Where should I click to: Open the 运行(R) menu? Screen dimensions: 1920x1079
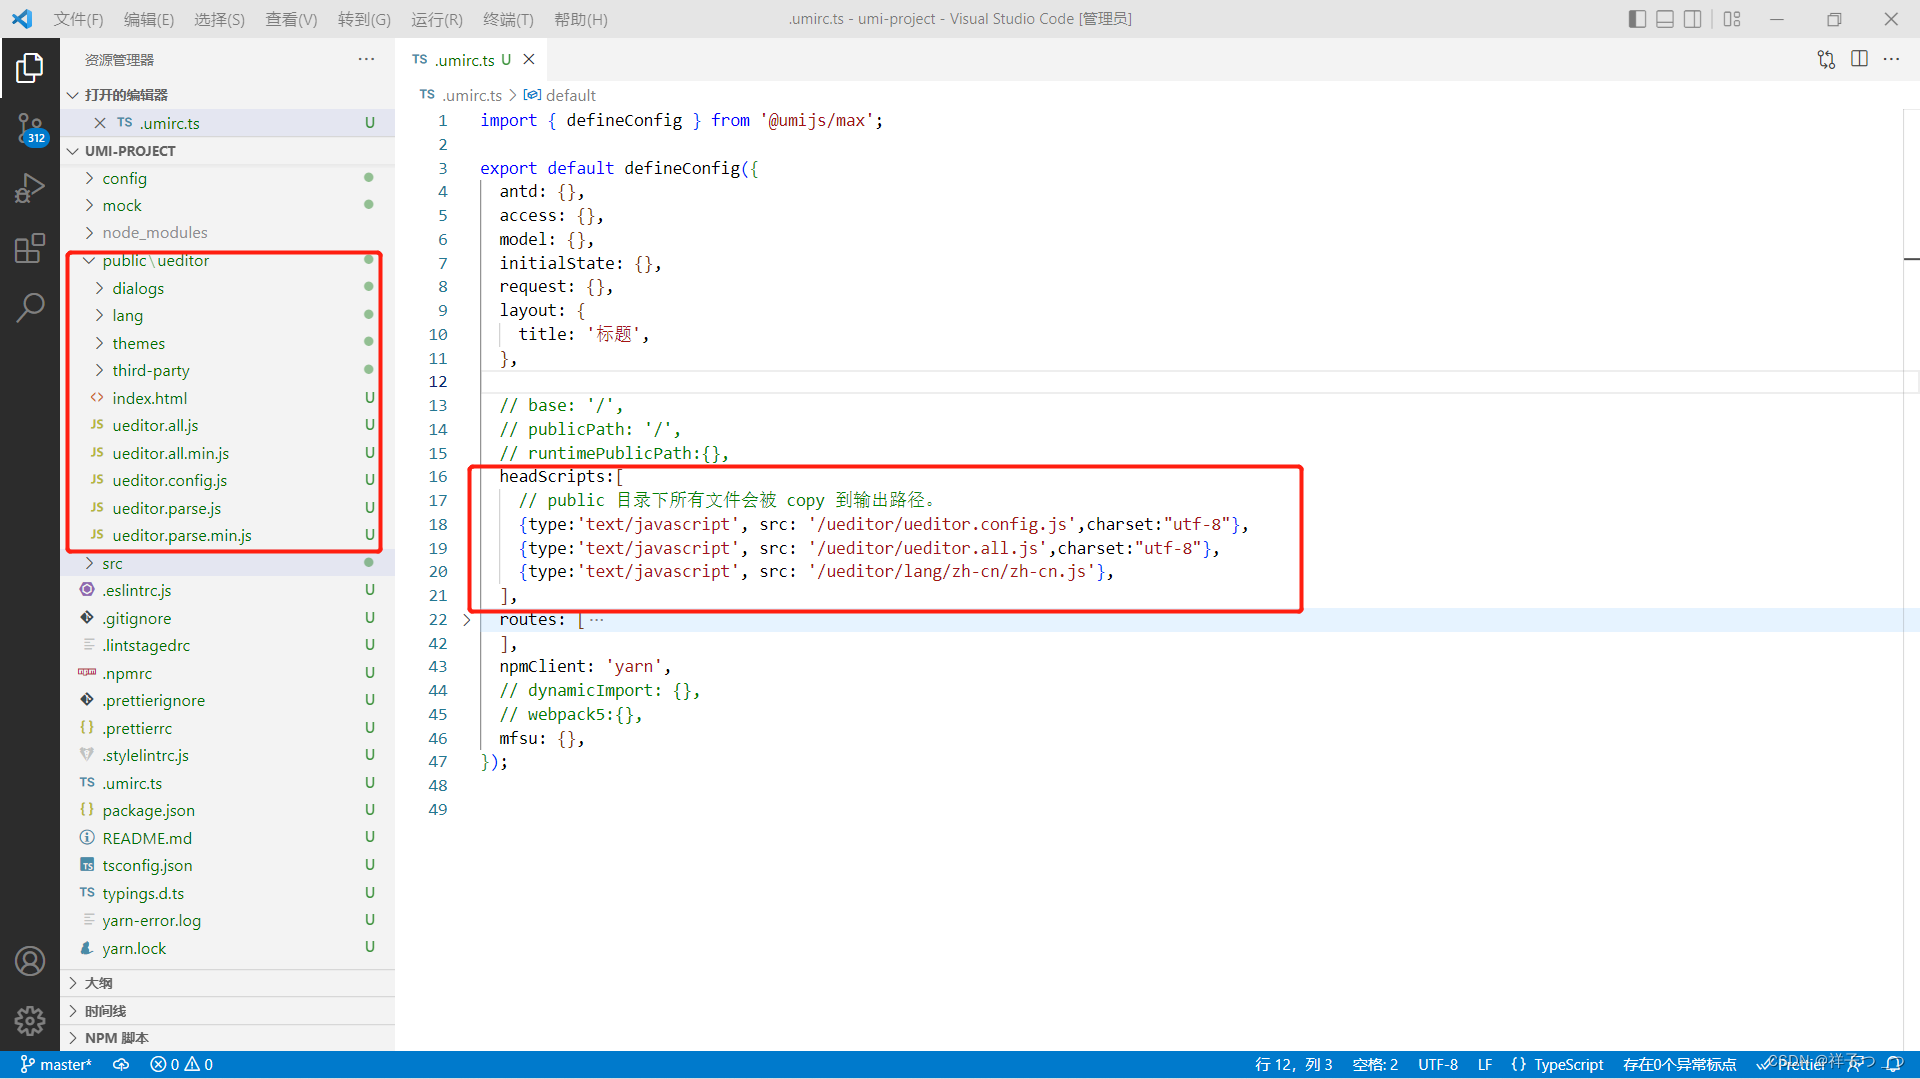(x=437, y=19)
